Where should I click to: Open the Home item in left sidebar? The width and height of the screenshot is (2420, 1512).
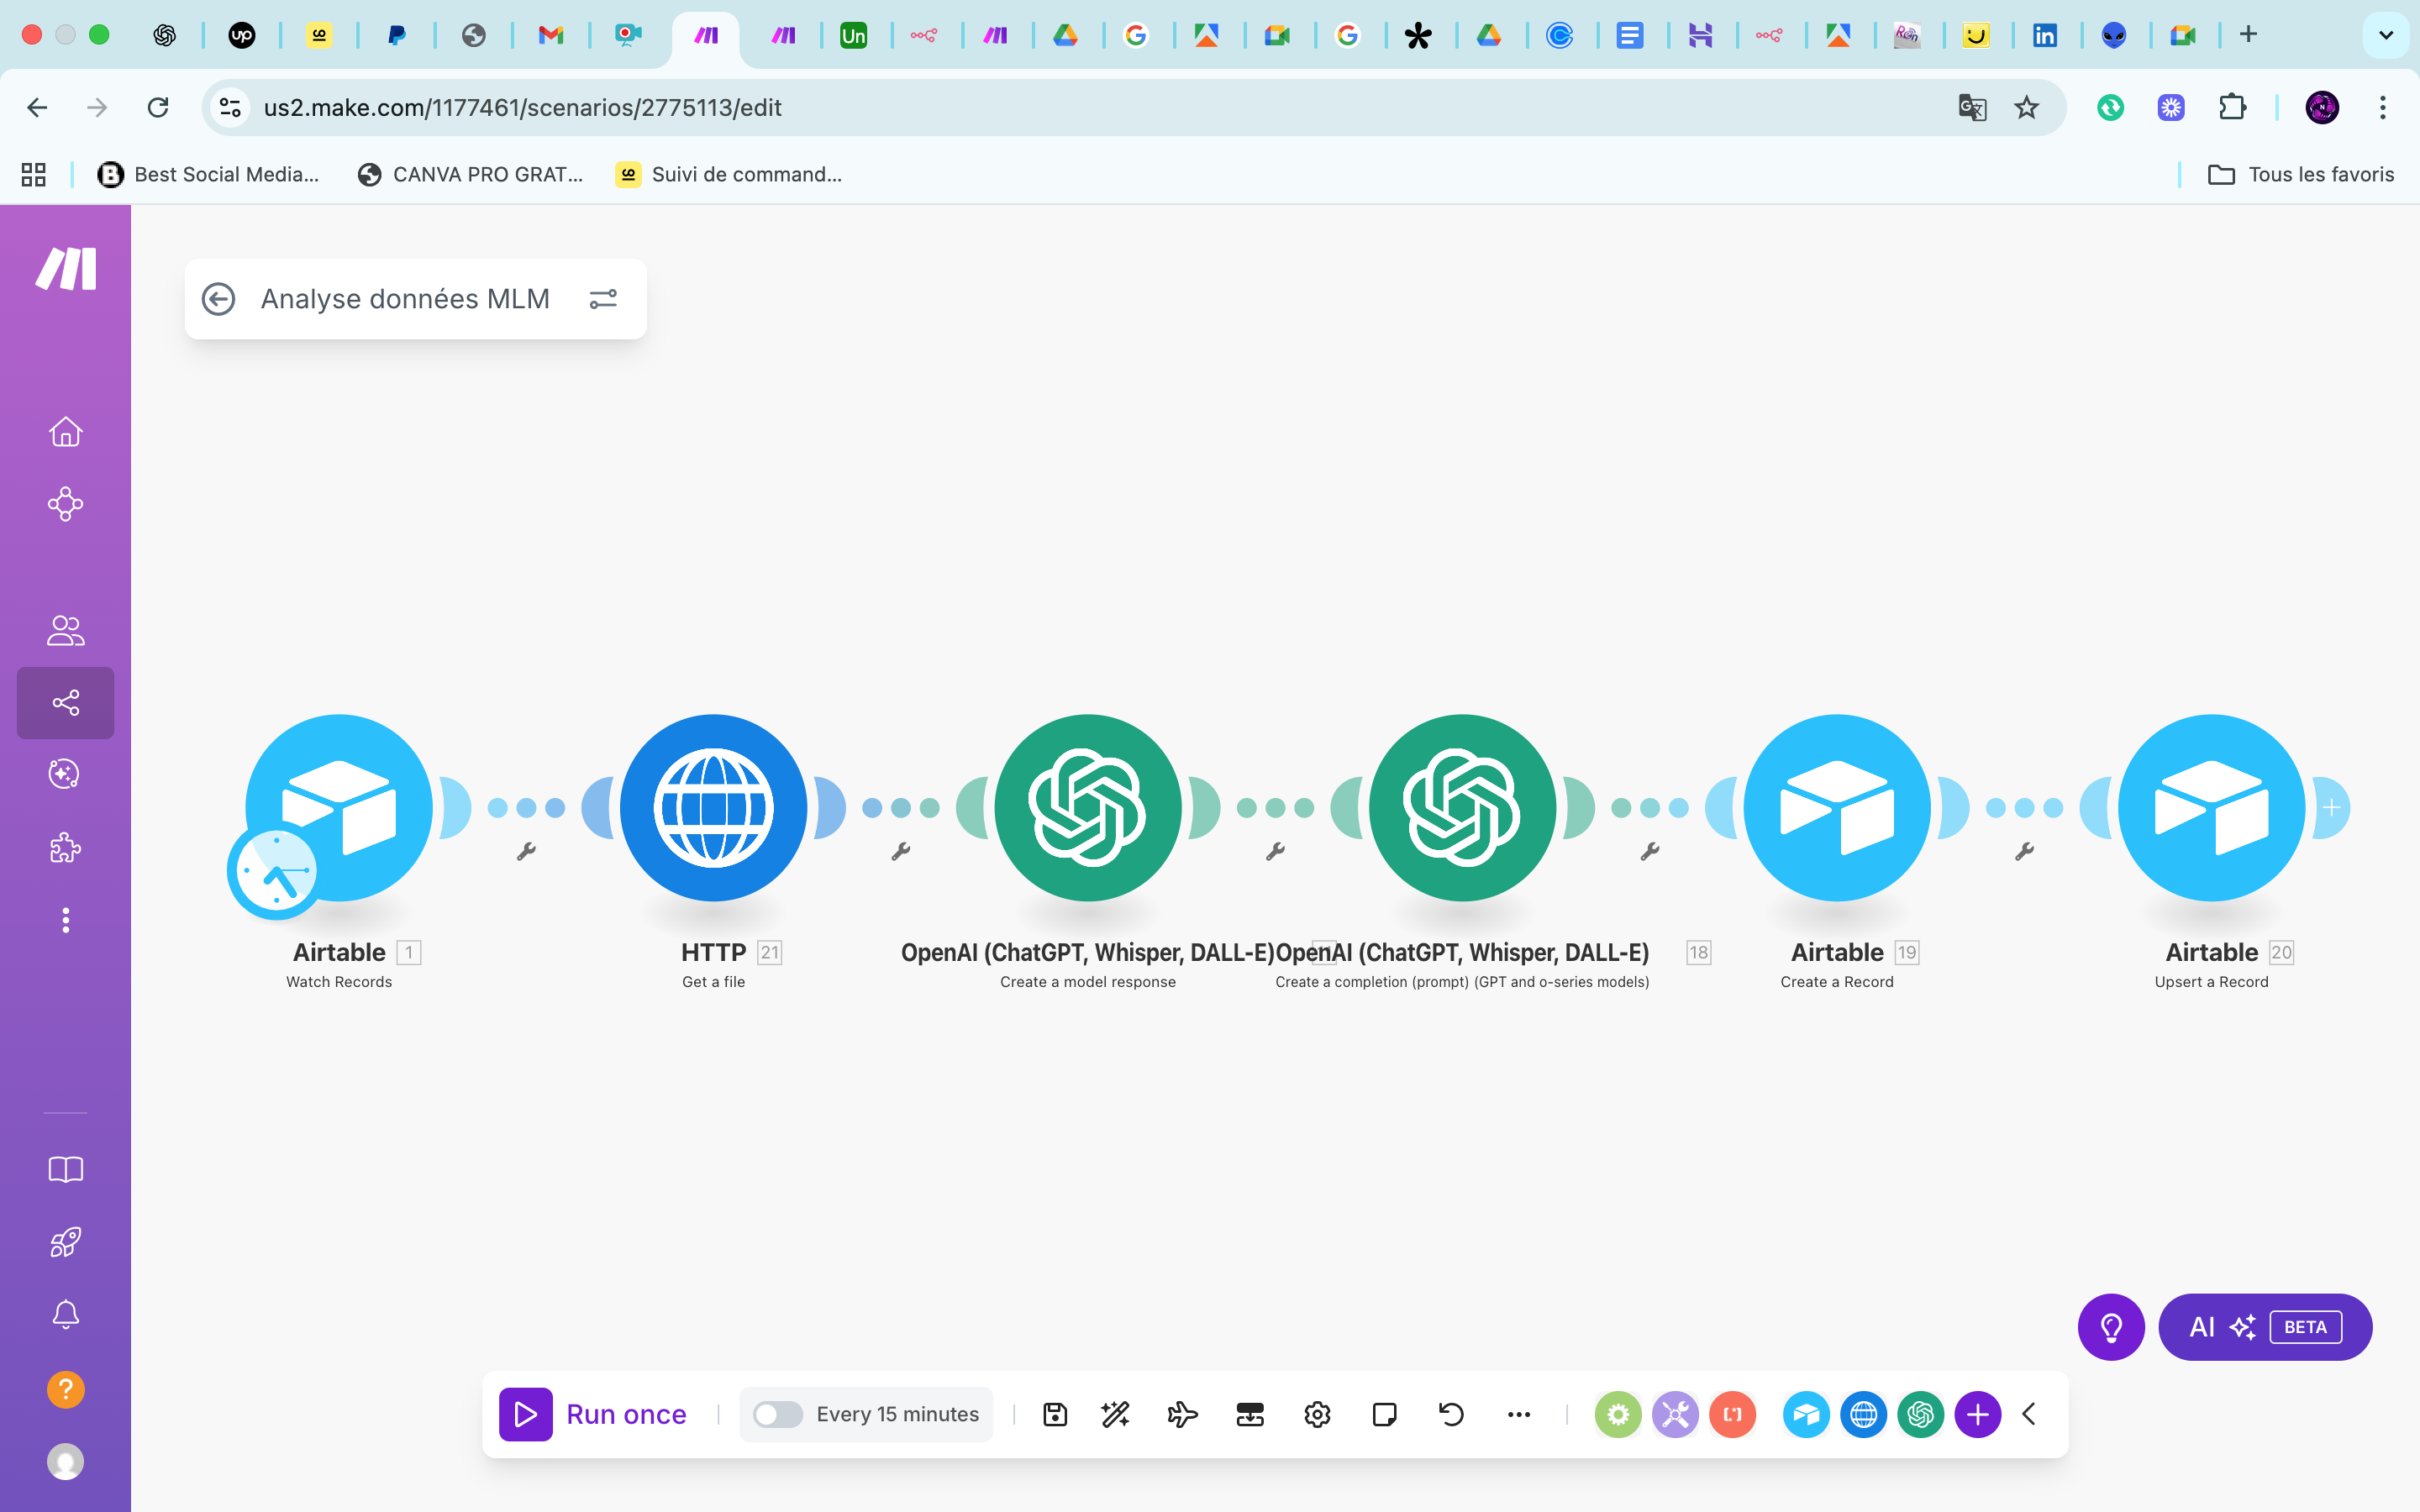(65, 432)
